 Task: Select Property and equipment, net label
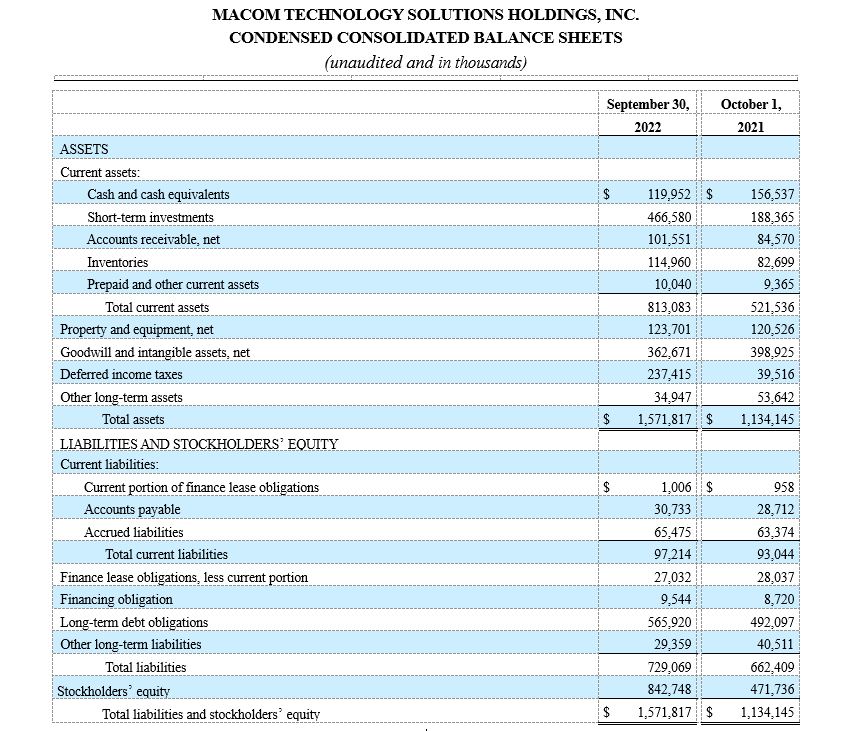pyautogui.click(x=137, y=330)
